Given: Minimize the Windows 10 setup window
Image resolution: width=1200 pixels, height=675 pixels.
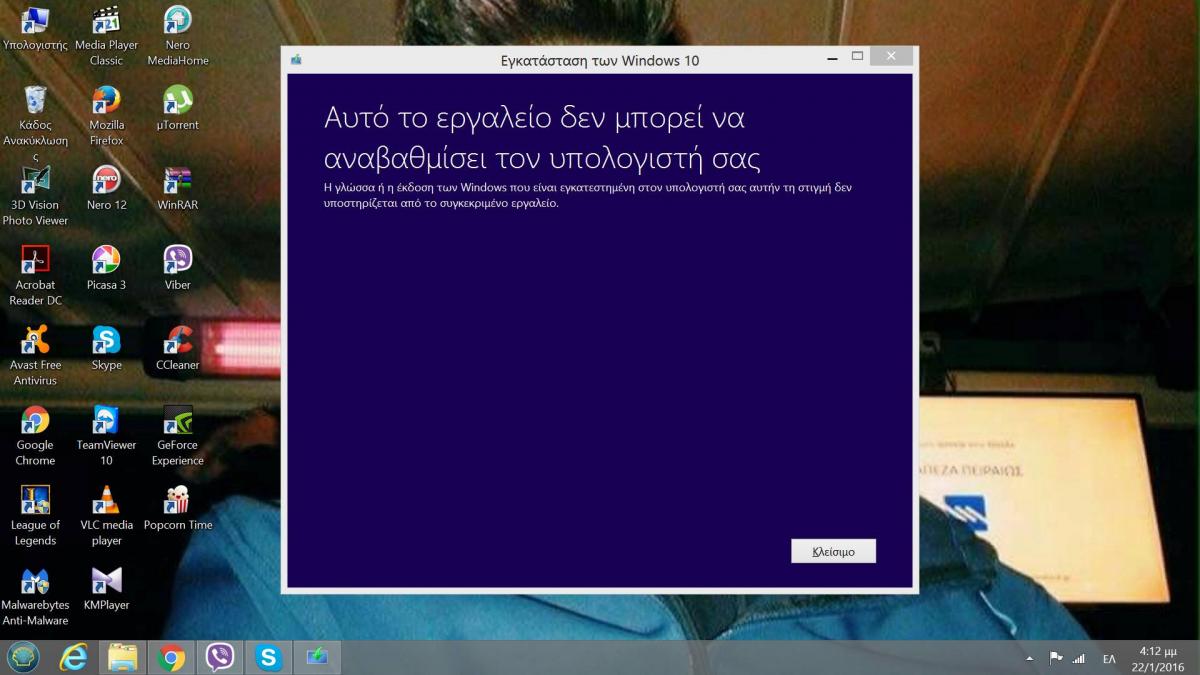Looking at the screenshot, I should coord(832,60).
